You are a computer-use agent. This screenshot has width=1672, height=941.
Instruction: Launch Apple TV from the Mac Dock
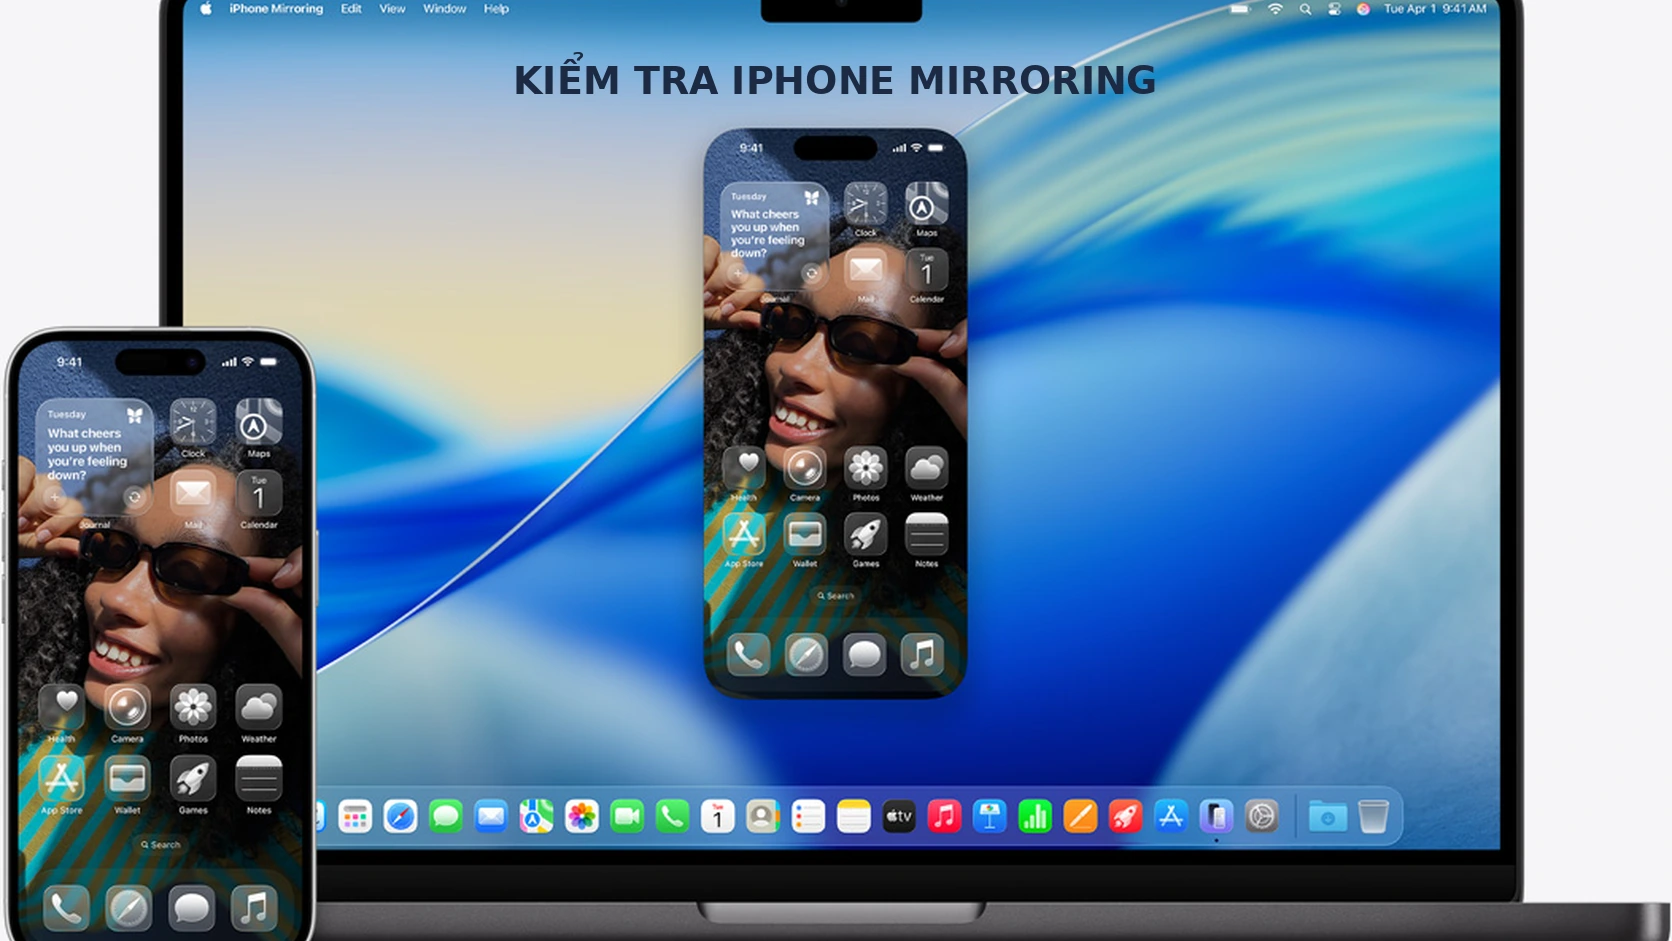[x=899, y=817]
